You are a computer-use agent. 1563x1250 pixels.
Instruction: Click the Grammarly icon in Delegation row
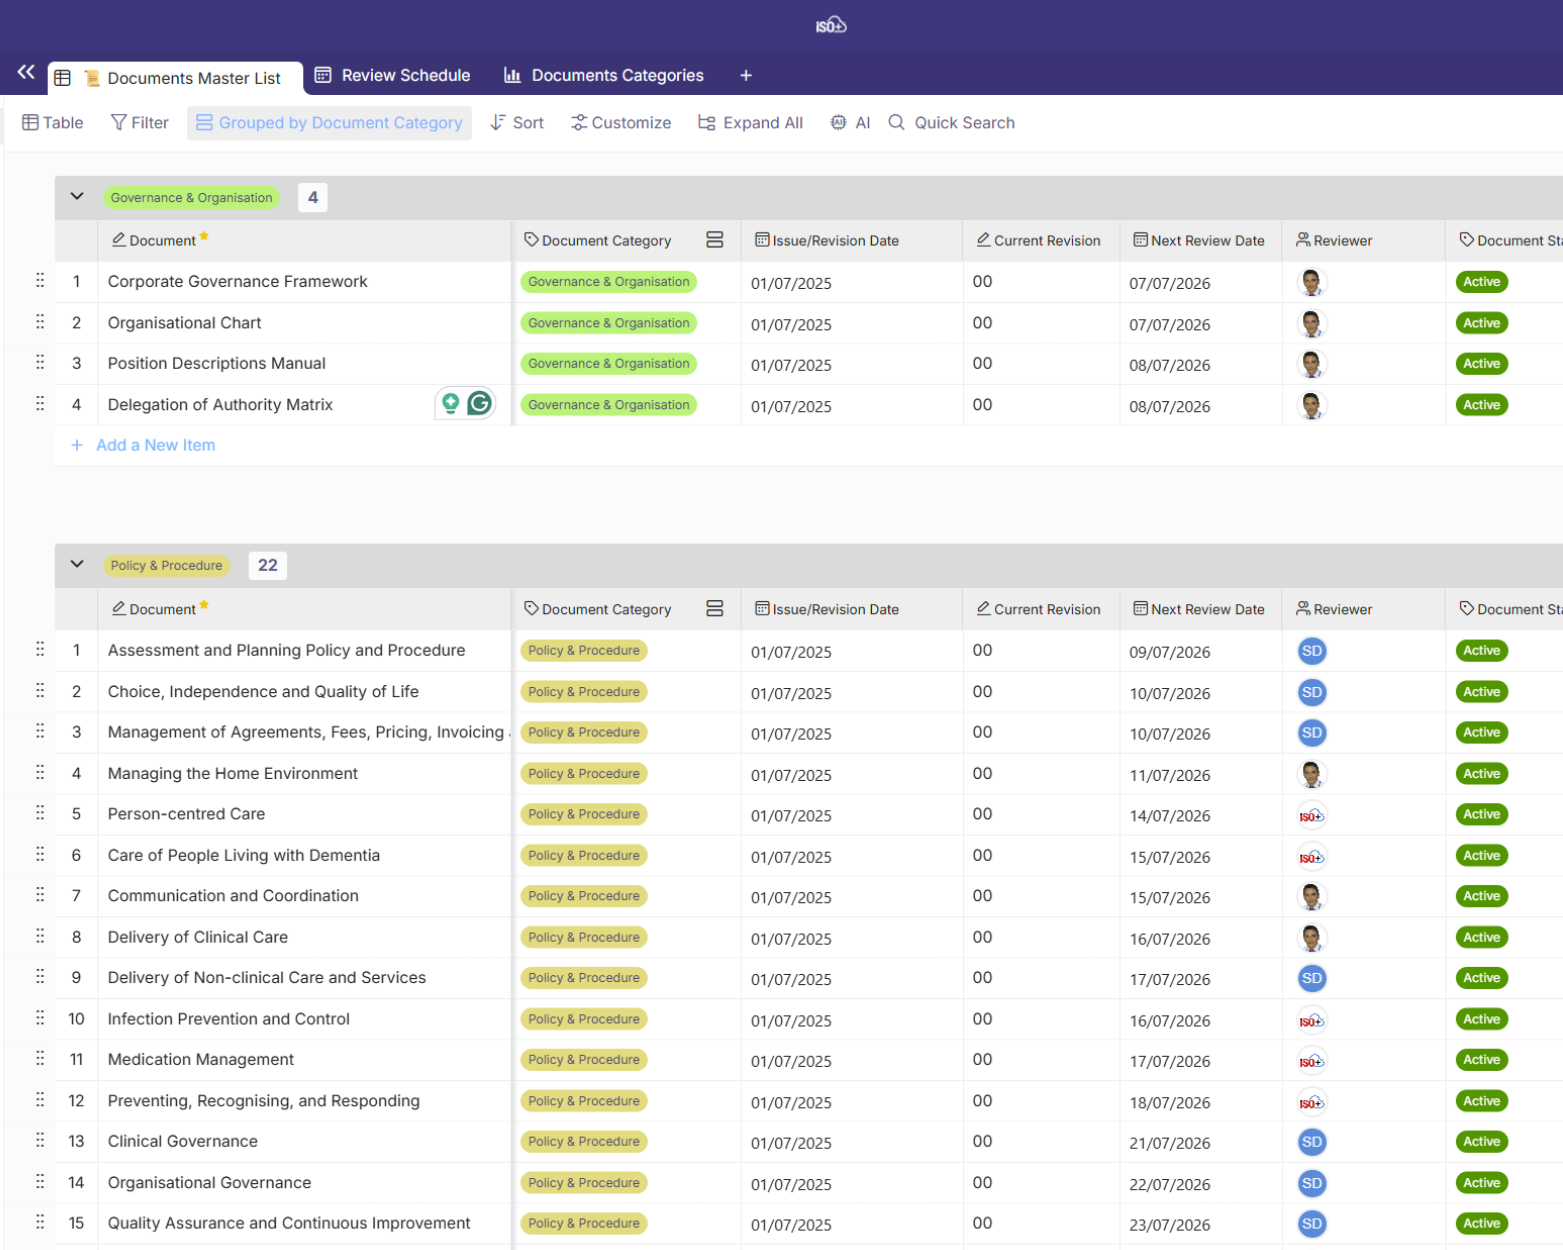coord(480,403)
